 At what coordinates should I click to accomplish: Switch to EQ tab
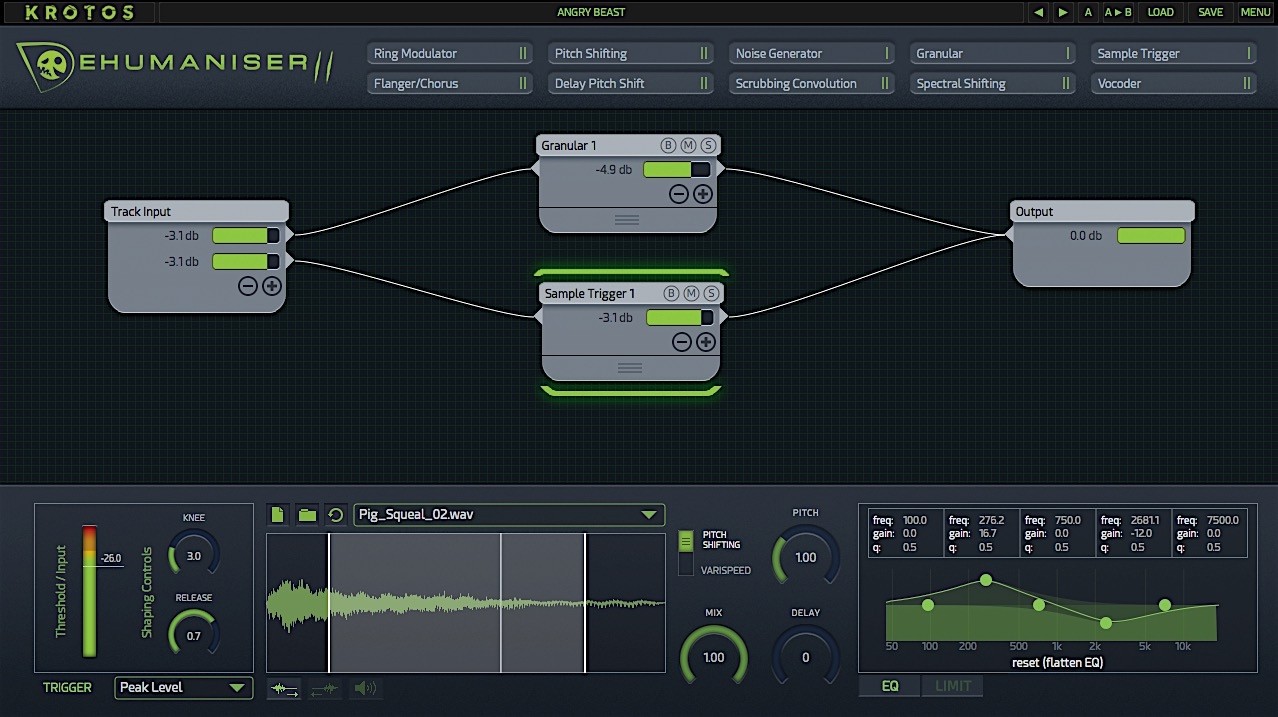tap(890, 686)
